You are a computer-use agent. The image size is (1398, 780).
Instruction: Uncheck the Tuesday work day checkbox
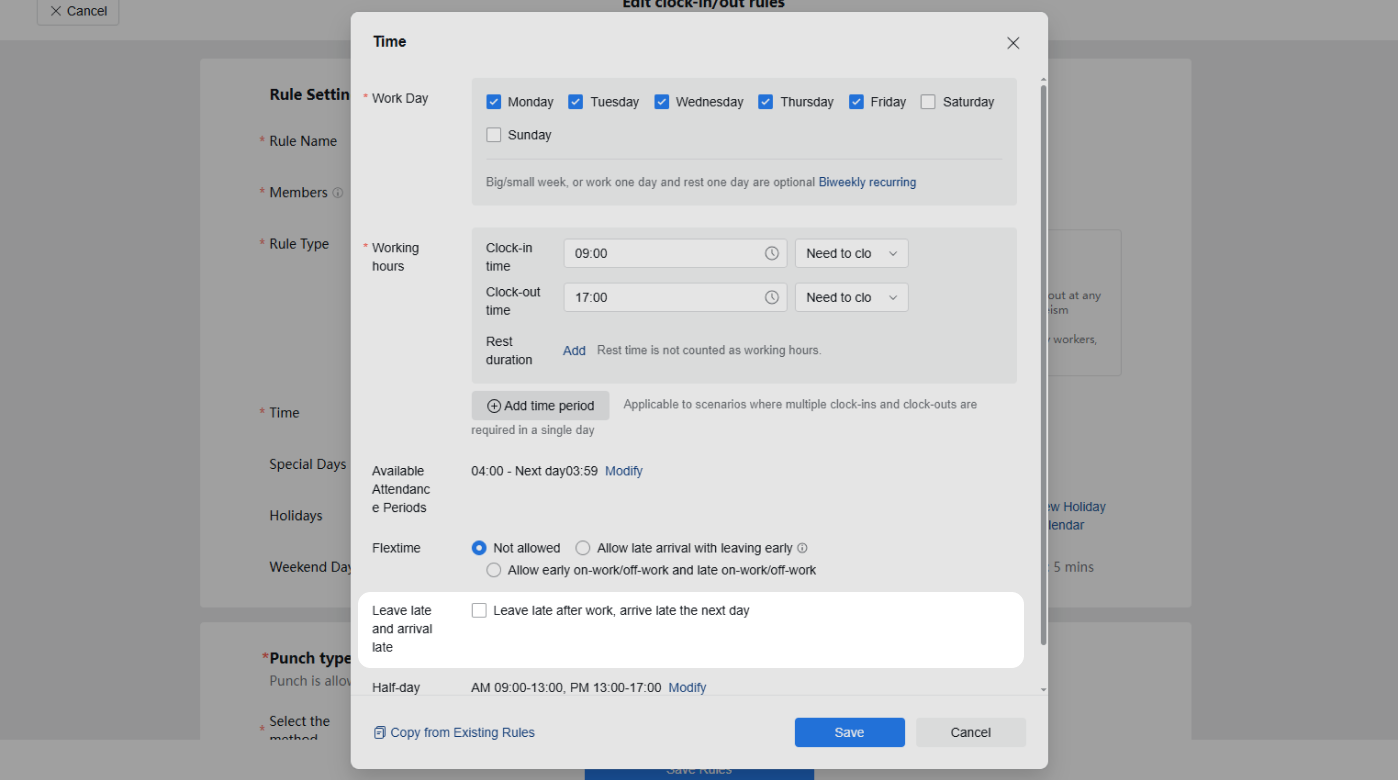[575, 102]
